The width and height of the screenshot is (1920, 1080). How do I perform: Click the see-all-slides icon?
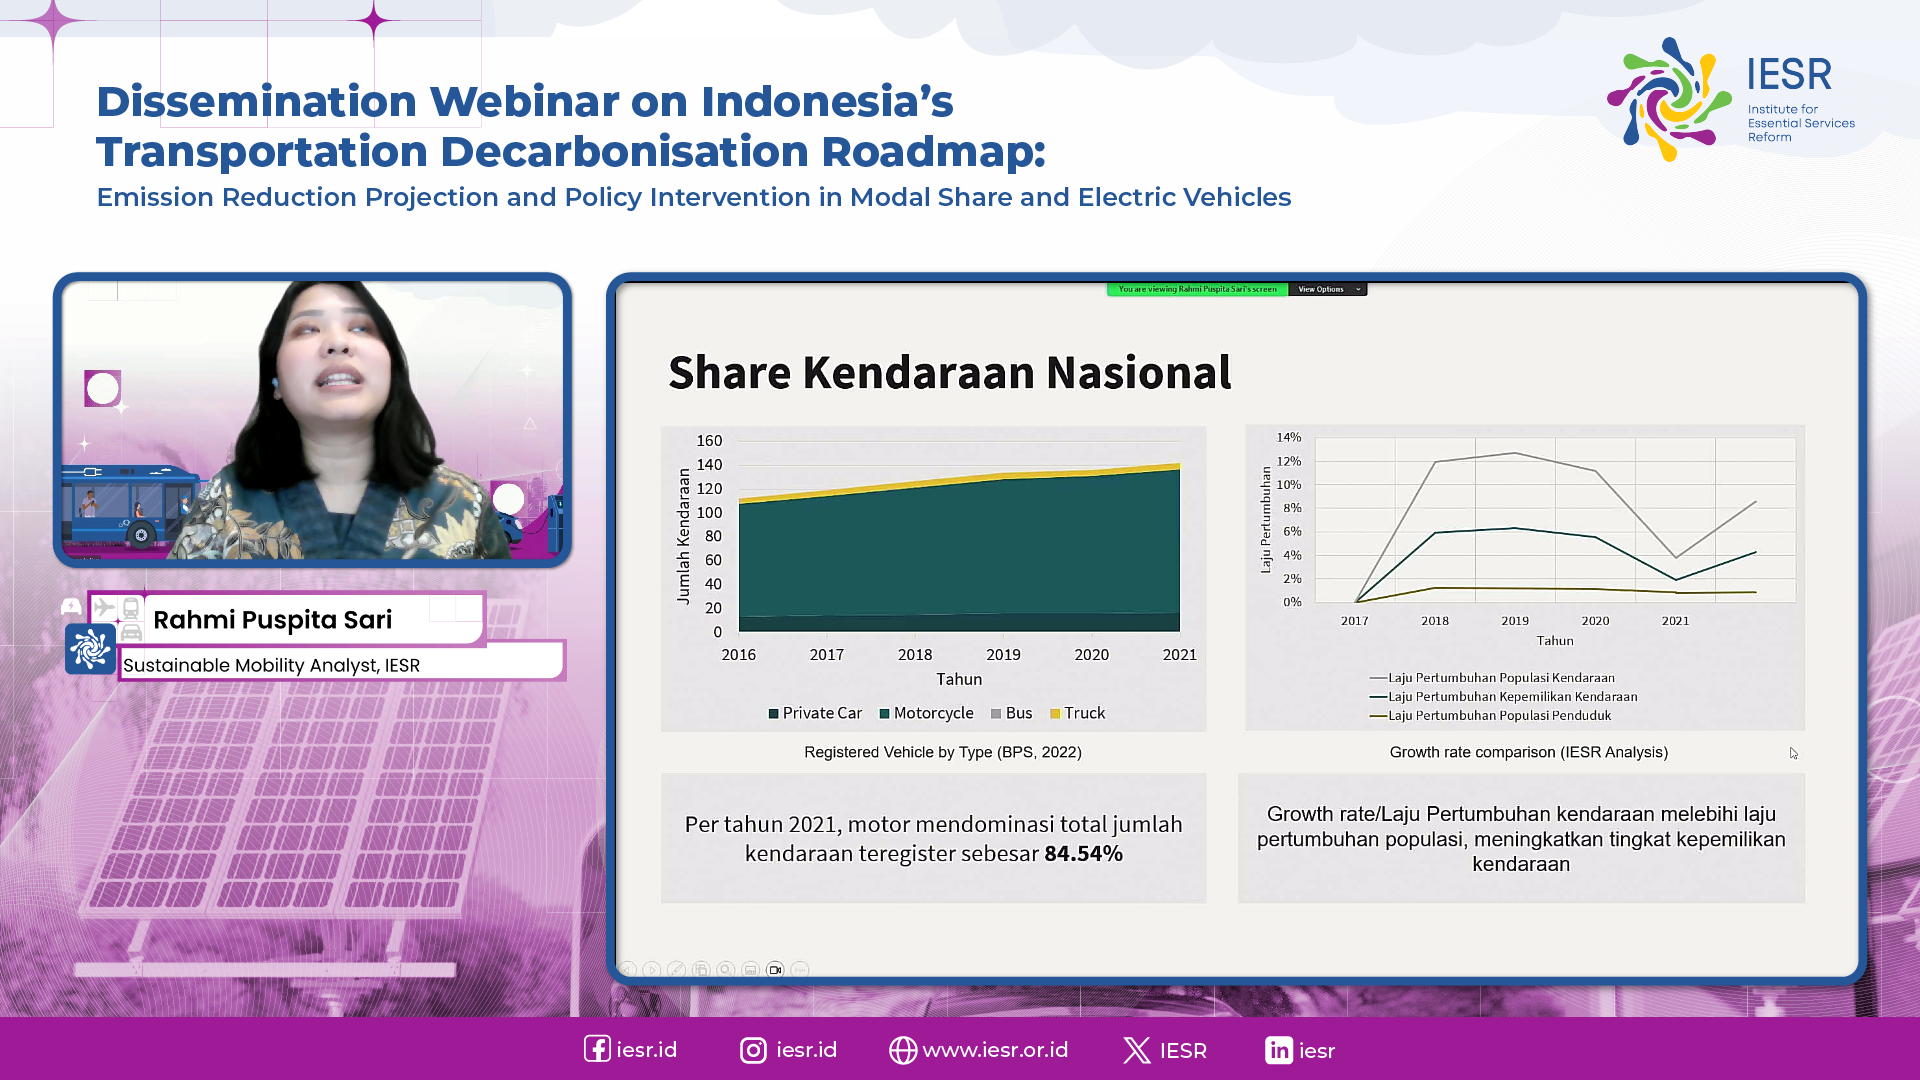(x=701, y=969)
